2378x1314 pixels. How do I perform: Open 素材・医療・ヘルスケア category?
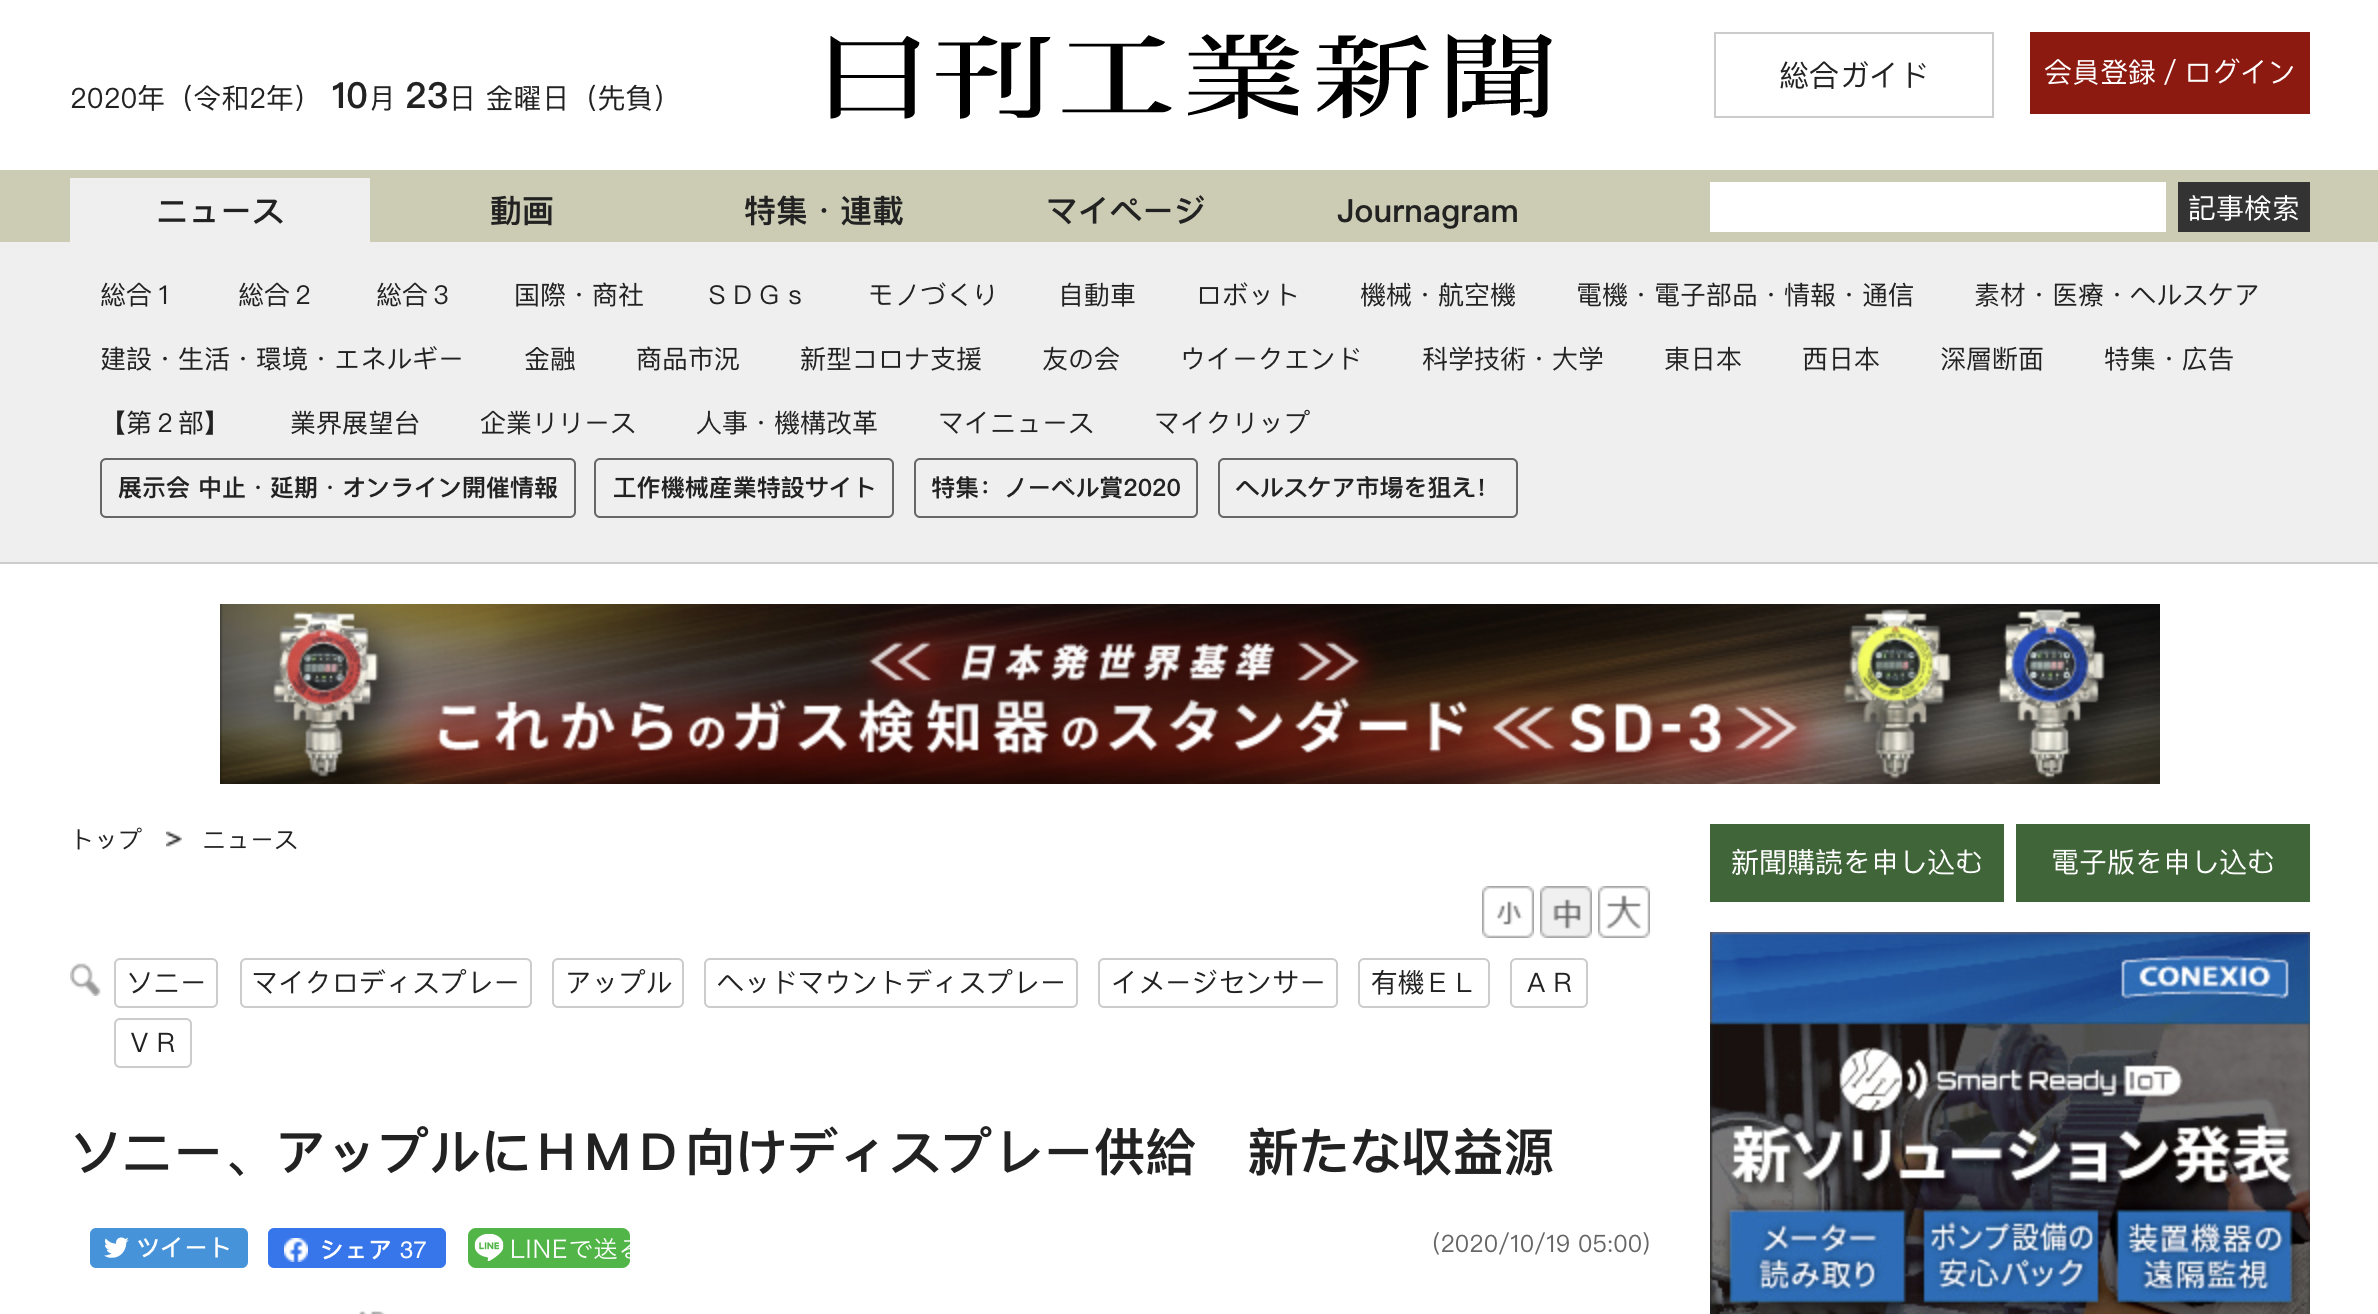coord(2116,295)
